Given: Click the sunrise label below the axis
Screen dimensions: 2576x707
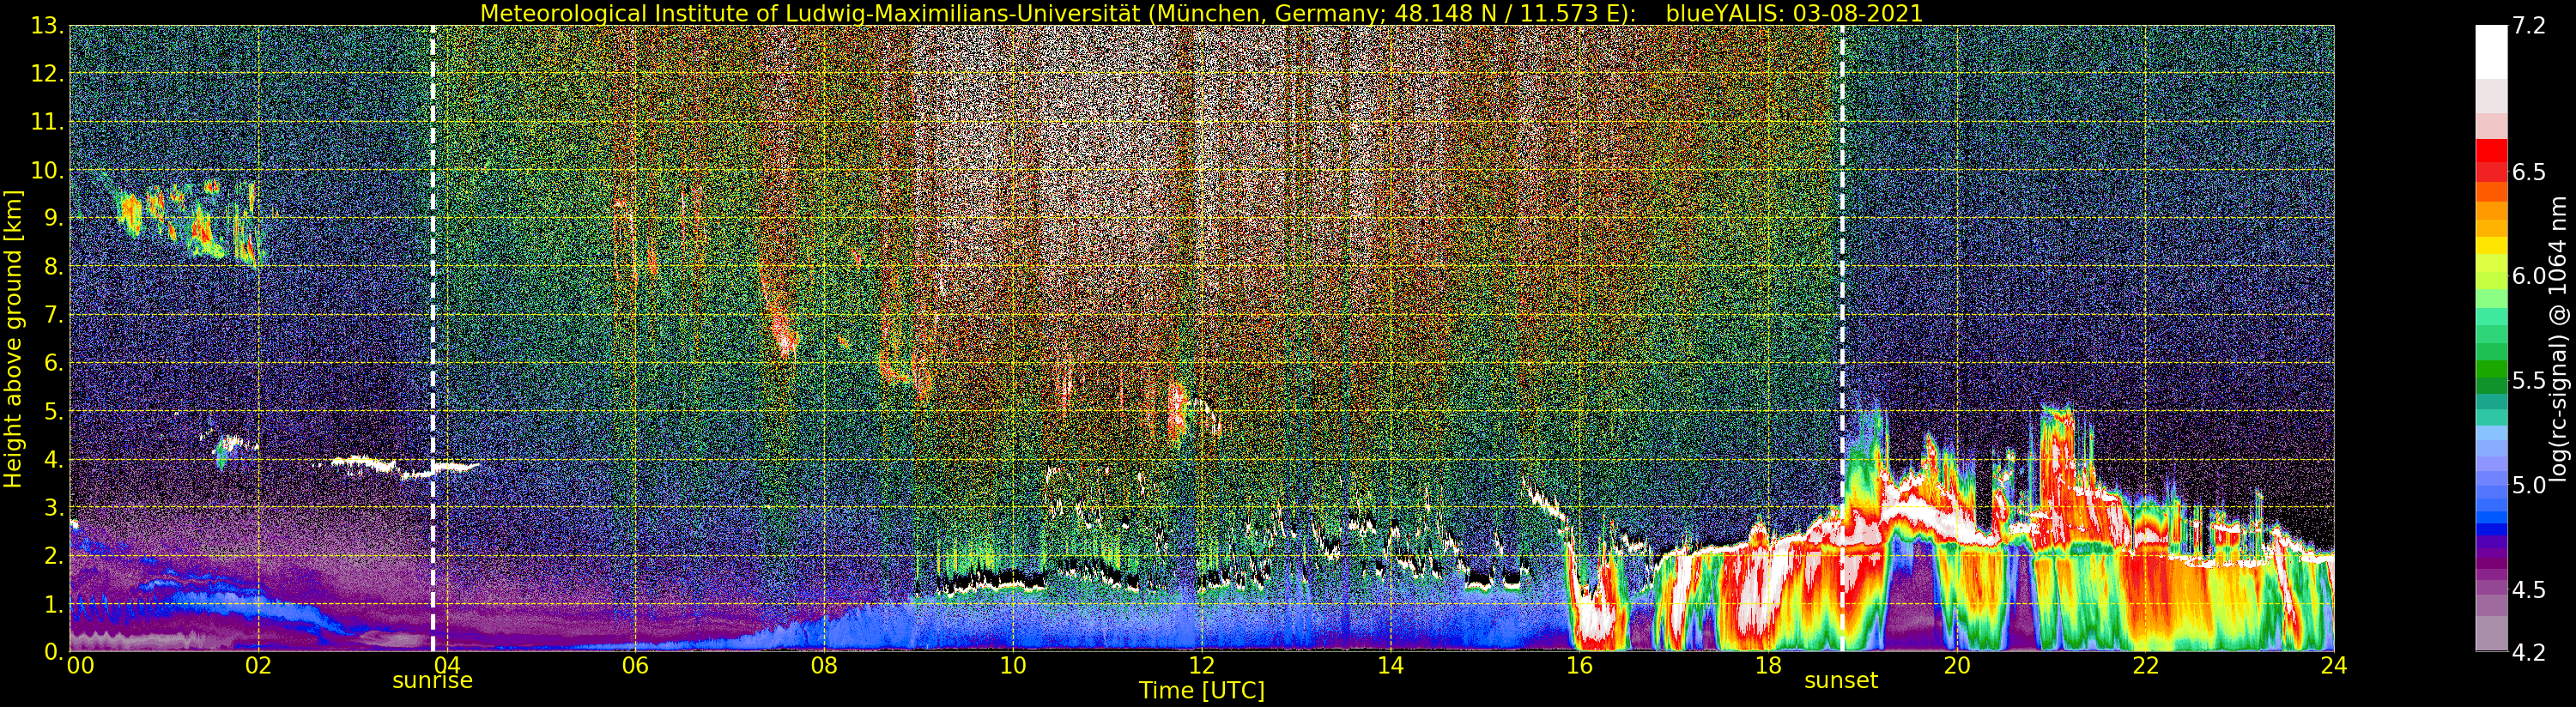Looking at the screenshot, I should tap(432, 681).
